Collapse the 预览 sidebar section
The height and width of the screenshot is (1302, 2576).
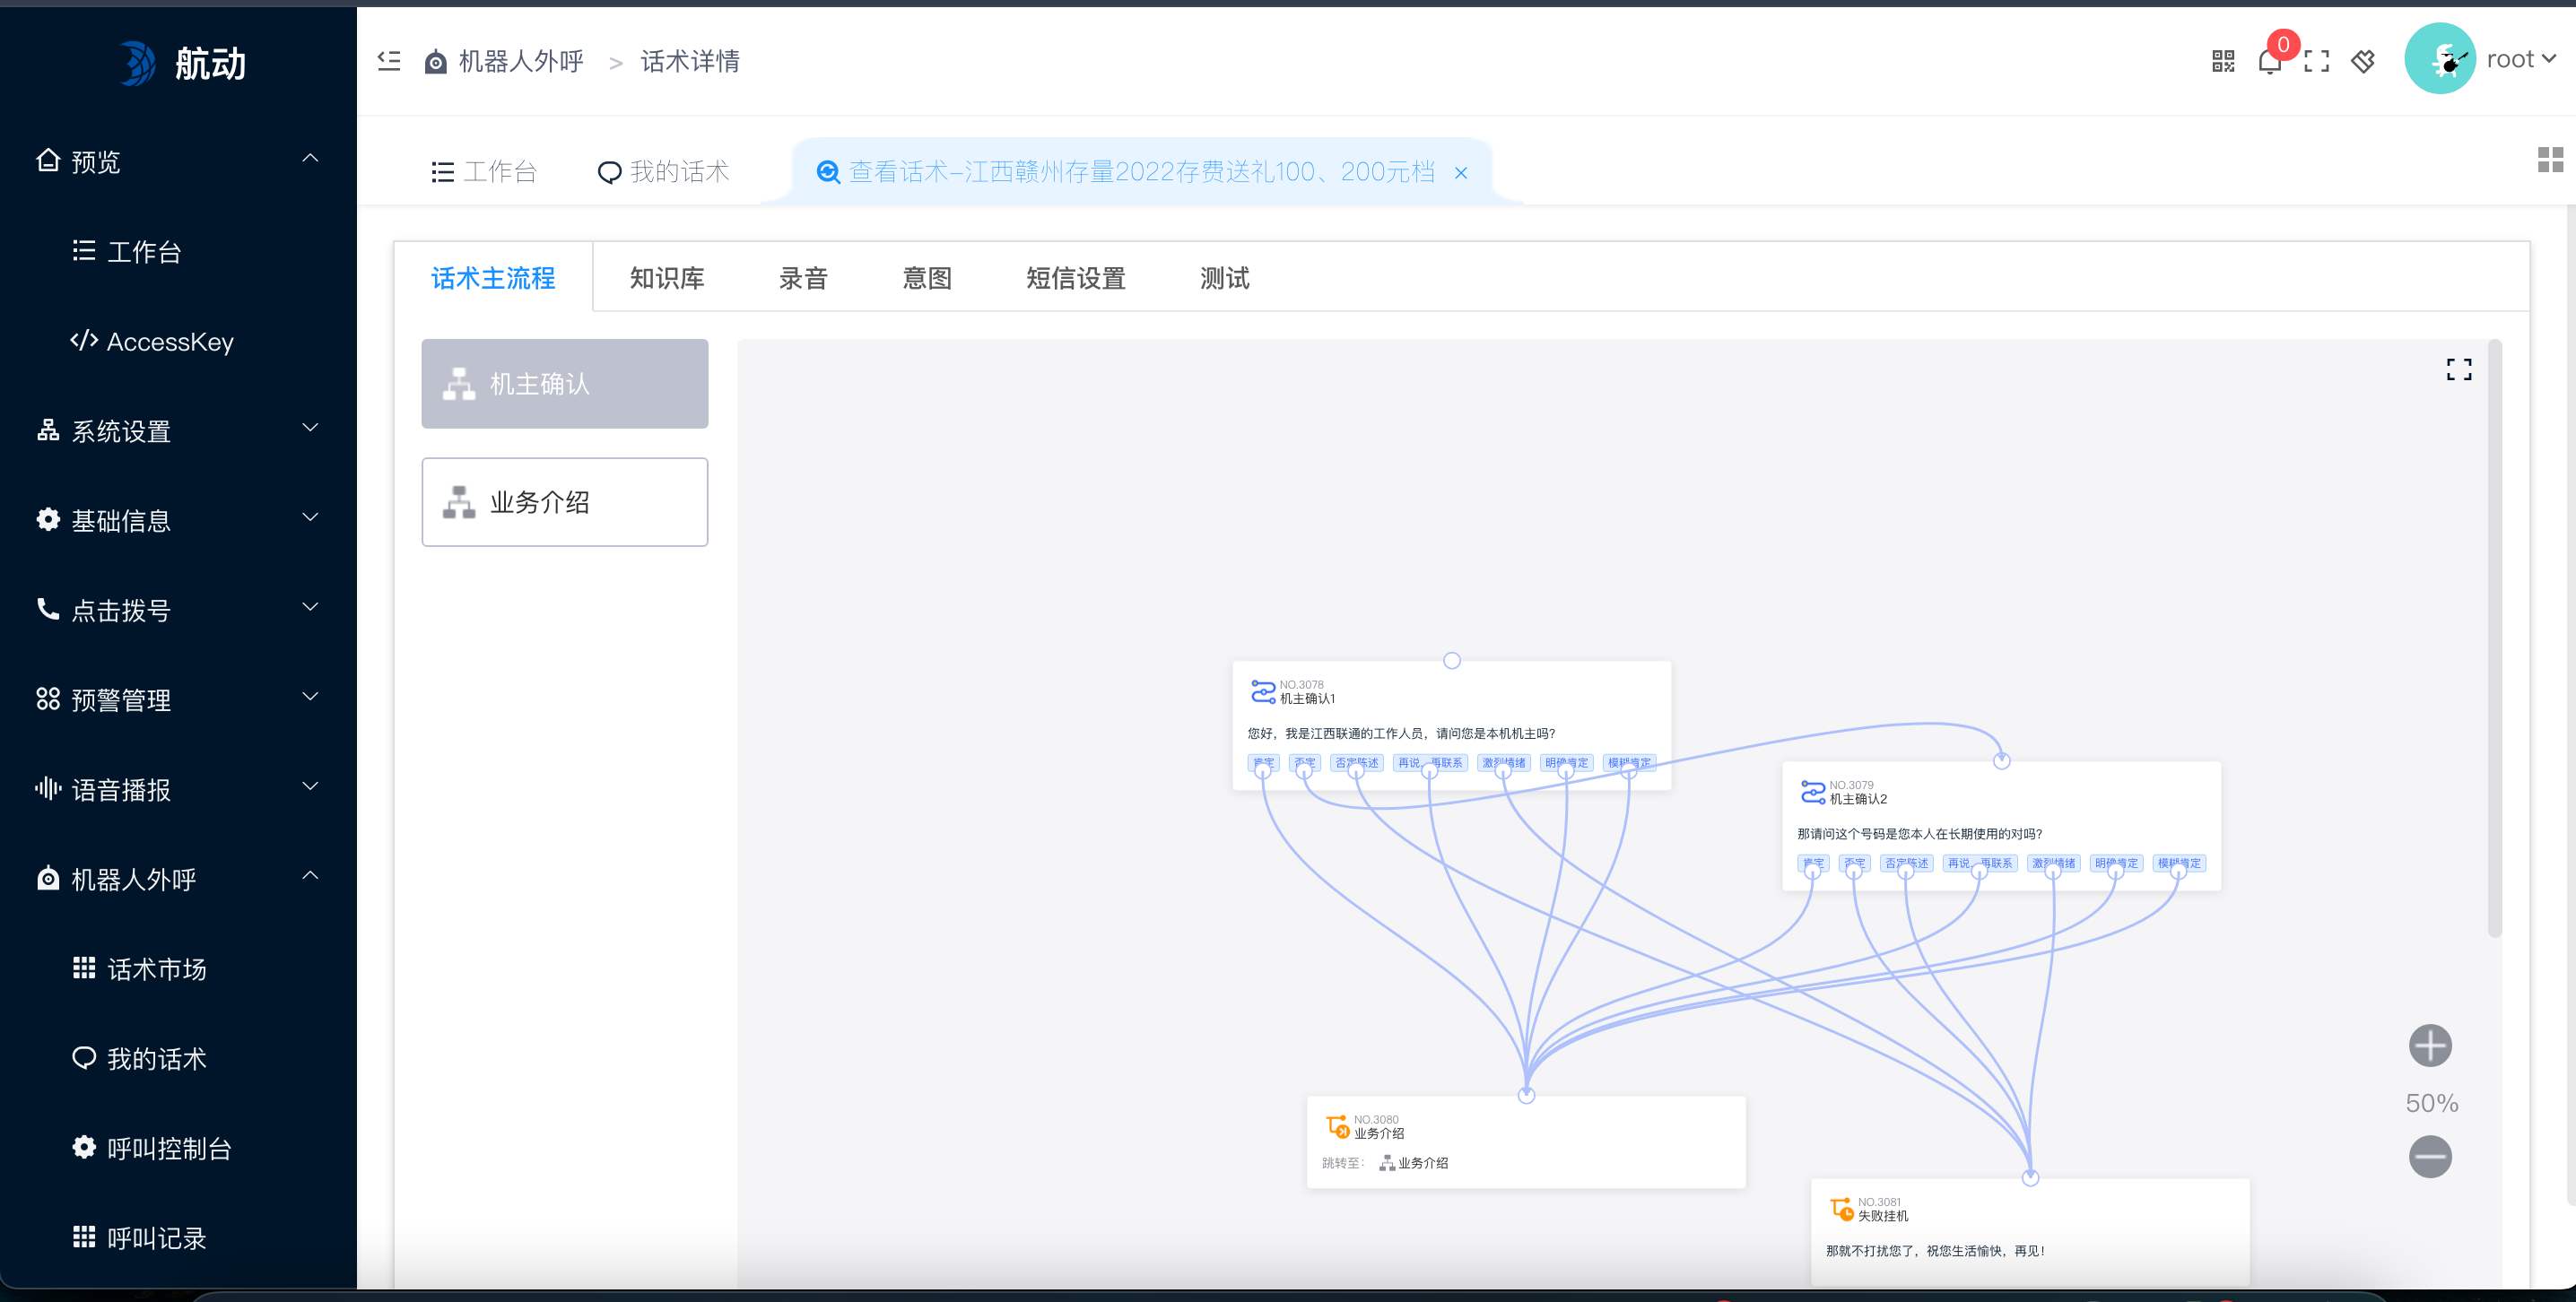click(x=310, y=158)
